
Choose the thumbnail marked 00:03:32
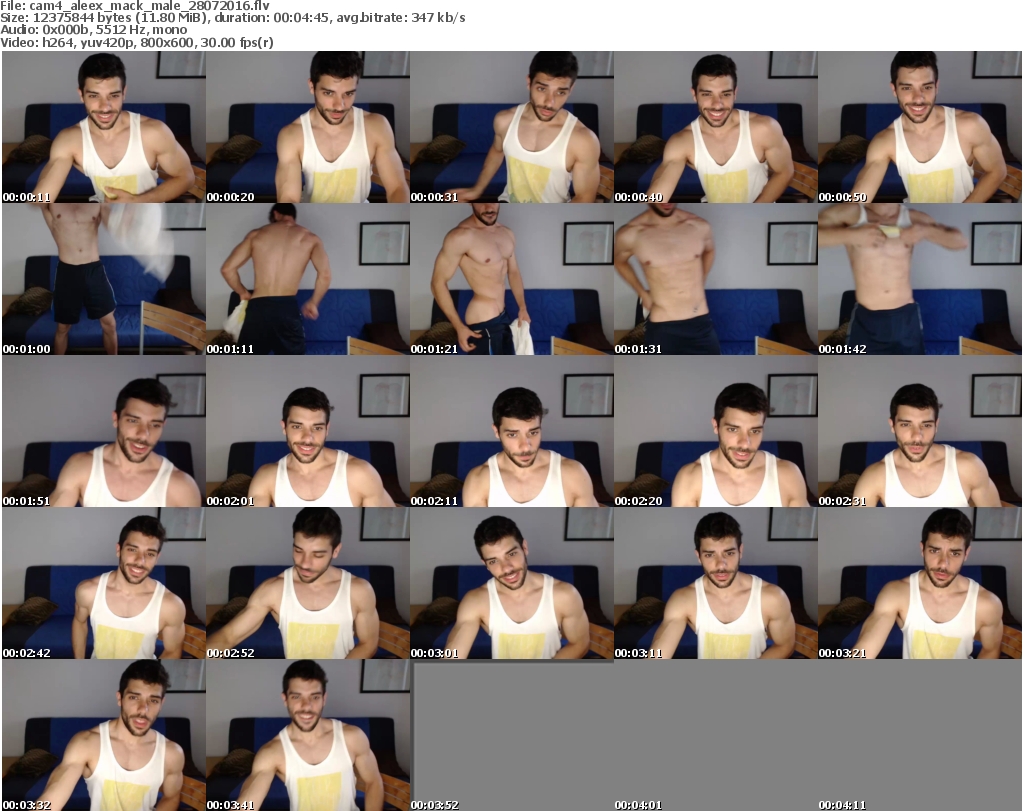pyautogui.click(x=104, y=735)
